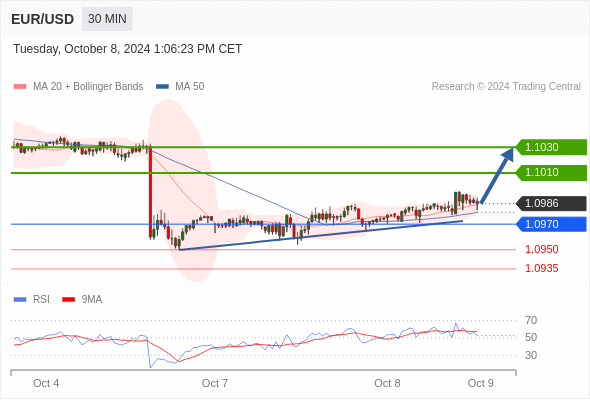Click the Oct 4 date axis label
The height and width of the screenshot is (400, 590).
pyautogui.click(x=46, y=383)
